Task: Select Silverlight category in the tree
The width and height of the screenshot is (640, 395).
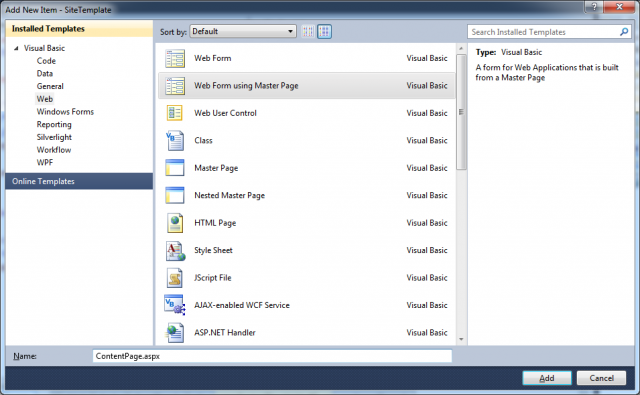Action: tap(54, 137)
